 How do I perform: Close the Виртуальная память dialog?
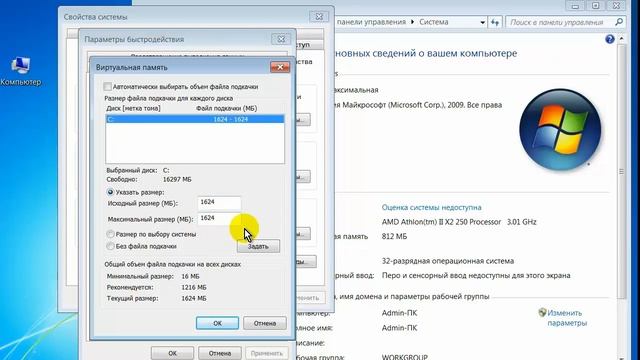[x=280, y=67]
